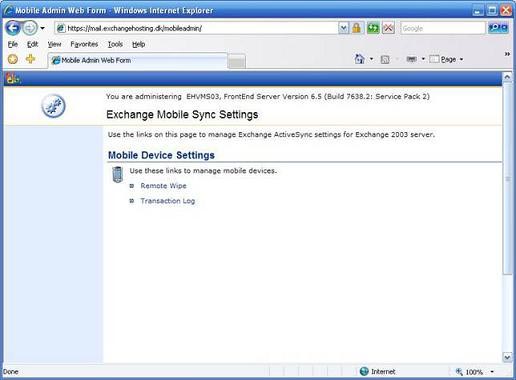Click the scrollbar down arrow
516x380 pixels.
point(507,357)
